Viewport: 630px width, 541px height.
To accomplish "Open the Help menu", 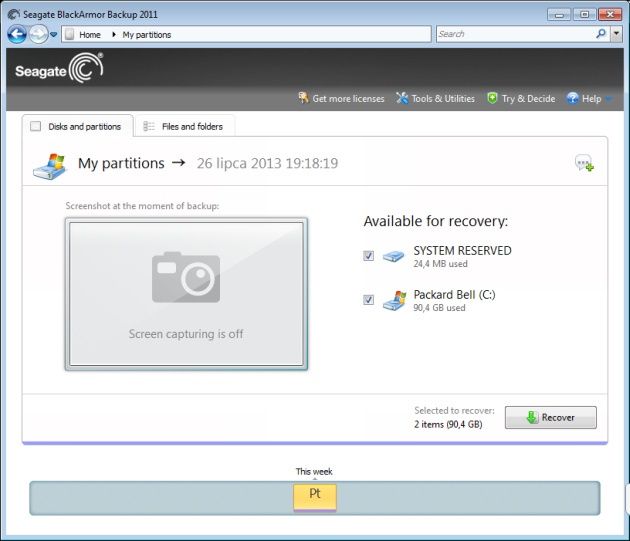I will [x=591, y=98].
